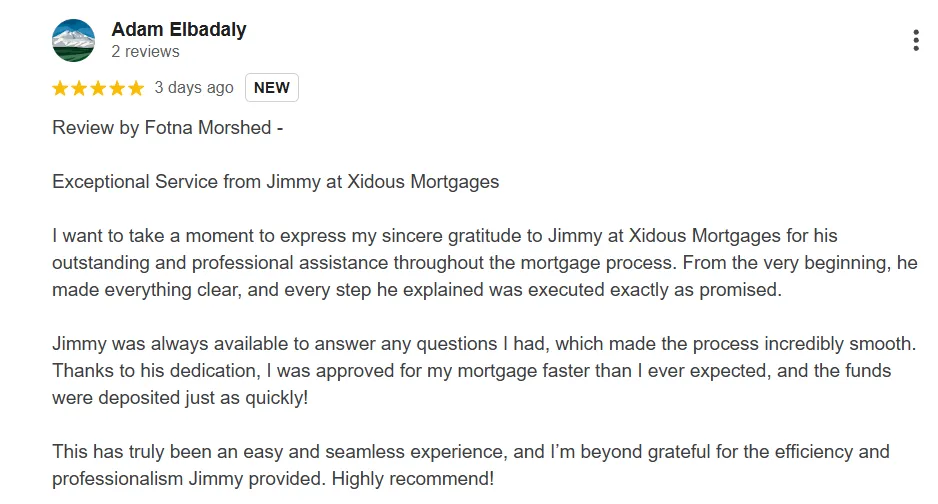
Task: Click the line starting "Jimmy was always available"
Action: pyautogui.click(x=484, y=344)
